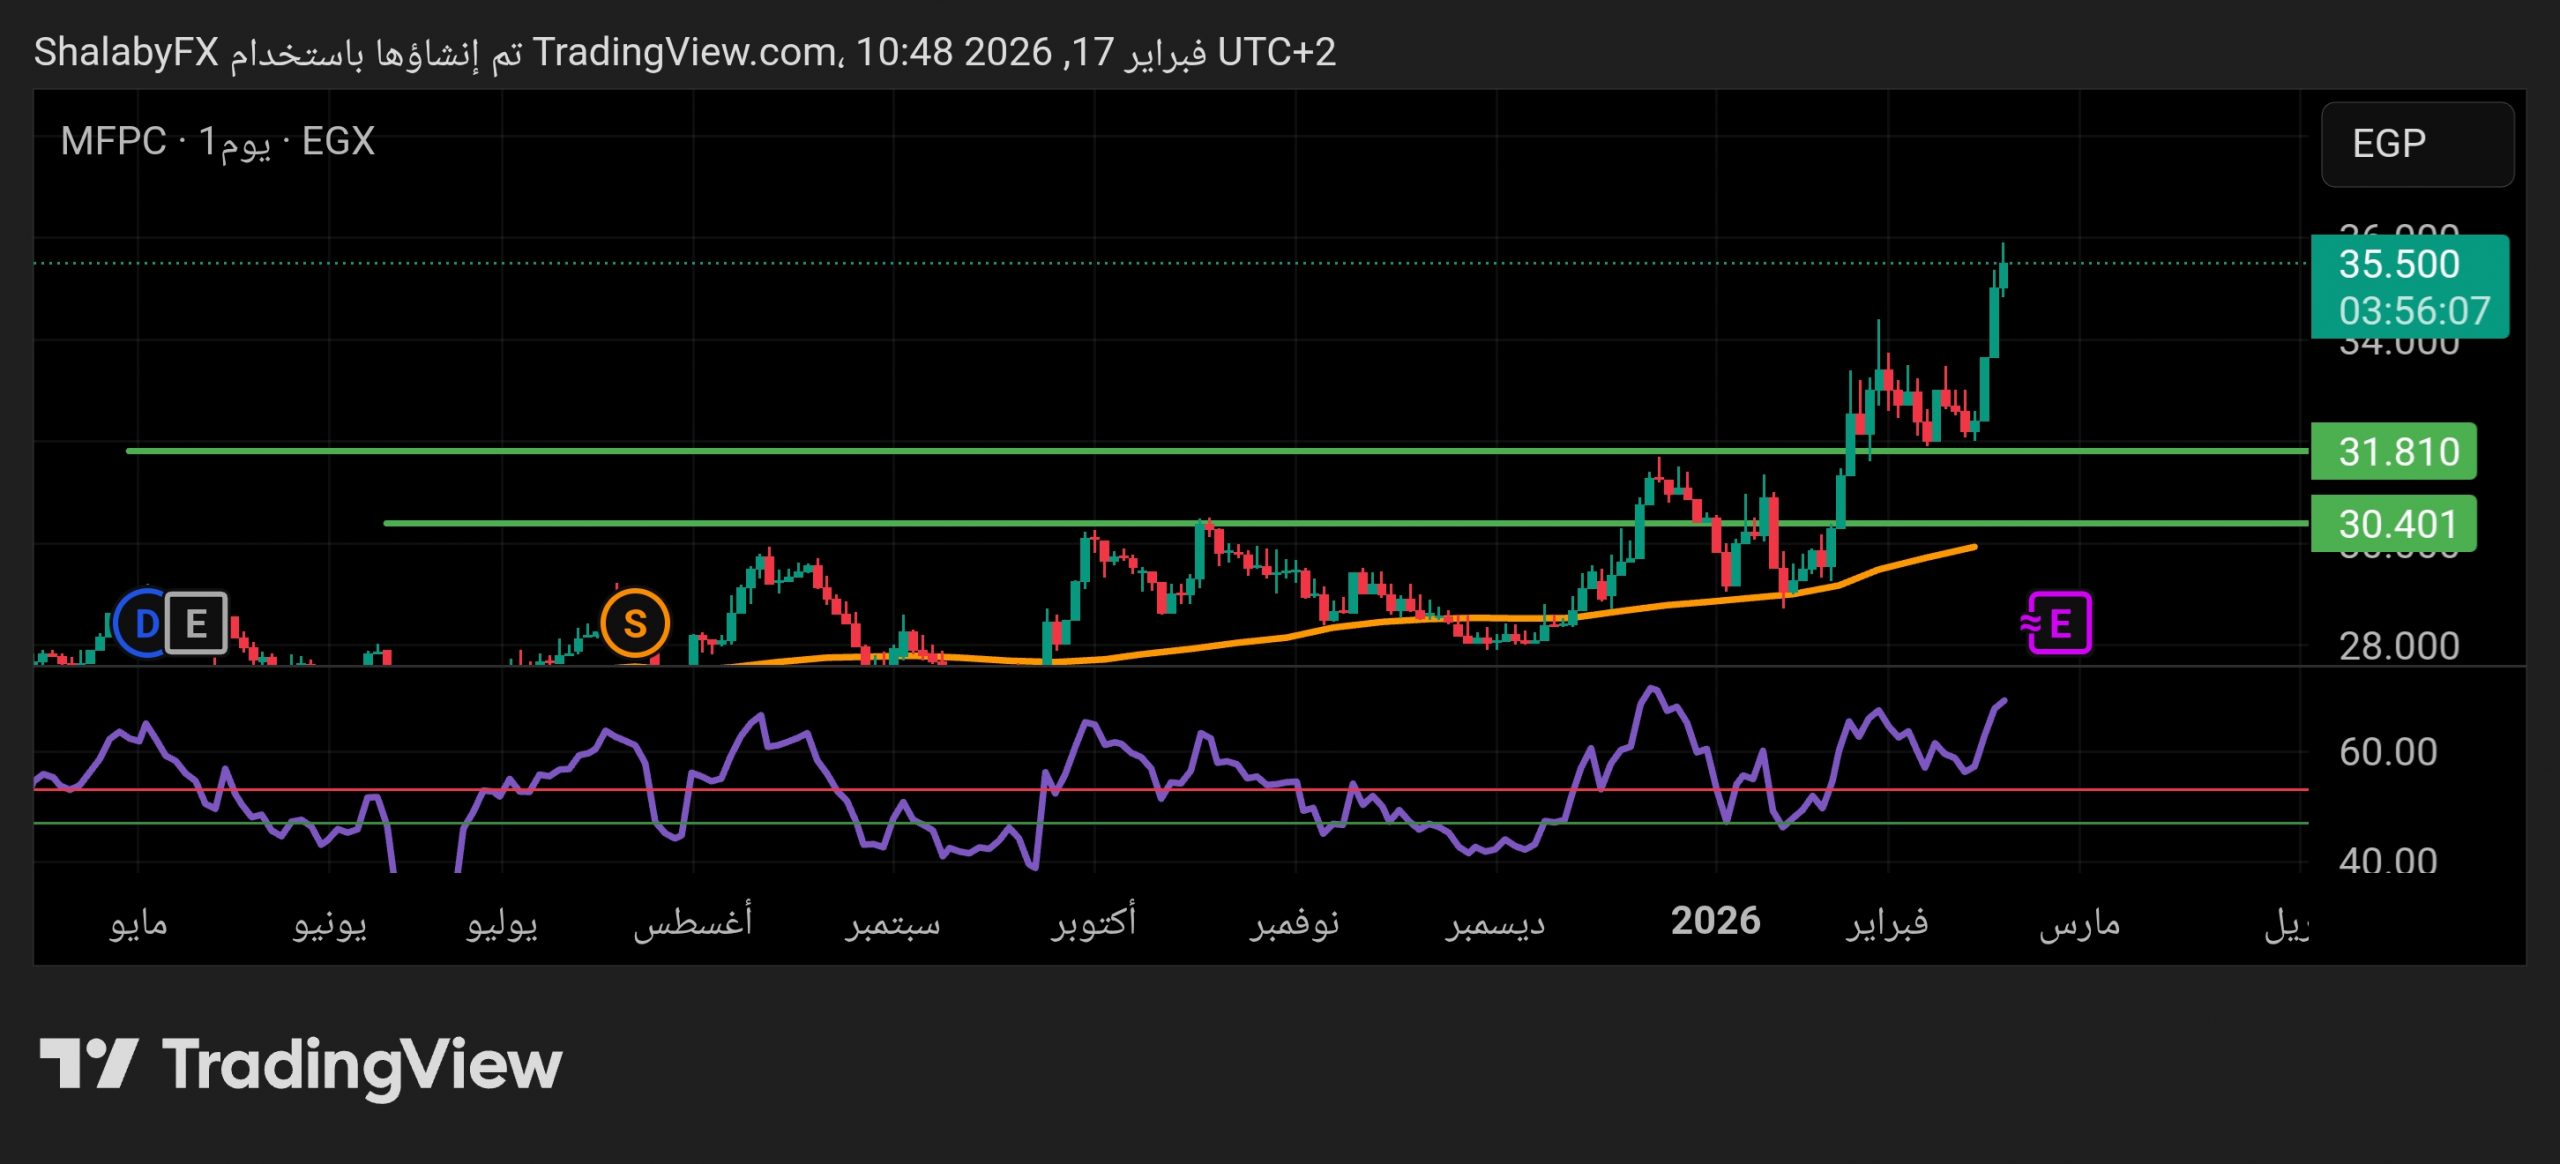Image resolution: width=2560 pixels, height=1164 pixels.
Task: Click the gray E earnings marker
Action: pyautogui.click(x=197, y=624)
